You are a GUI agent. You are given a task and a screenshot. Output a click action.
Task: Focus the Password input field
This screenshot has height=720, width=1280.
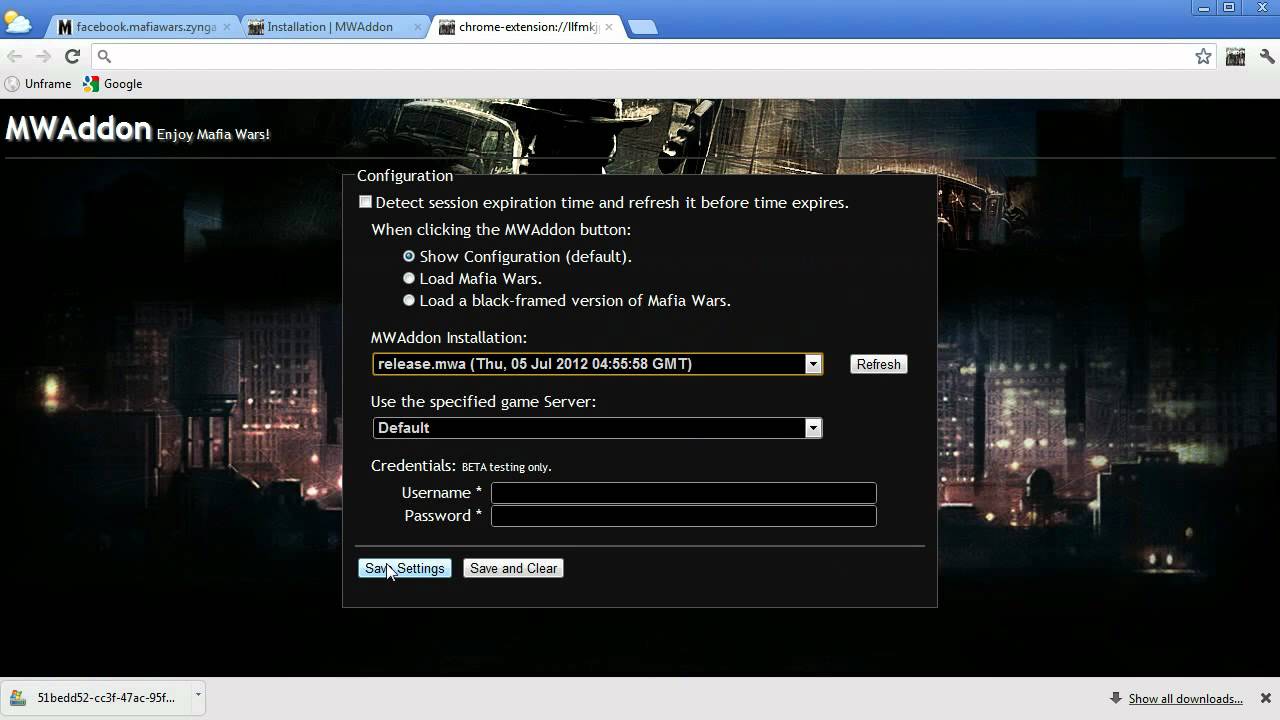point(684,516)
